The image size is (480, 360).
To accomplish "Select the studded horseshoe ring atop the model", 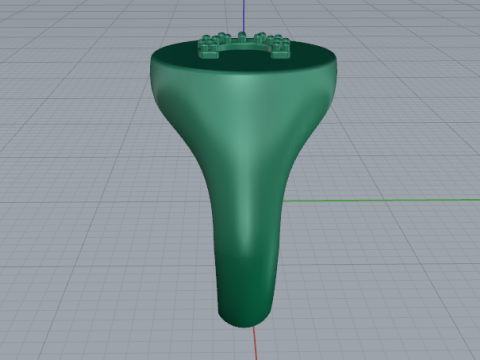I will (244, 45).
